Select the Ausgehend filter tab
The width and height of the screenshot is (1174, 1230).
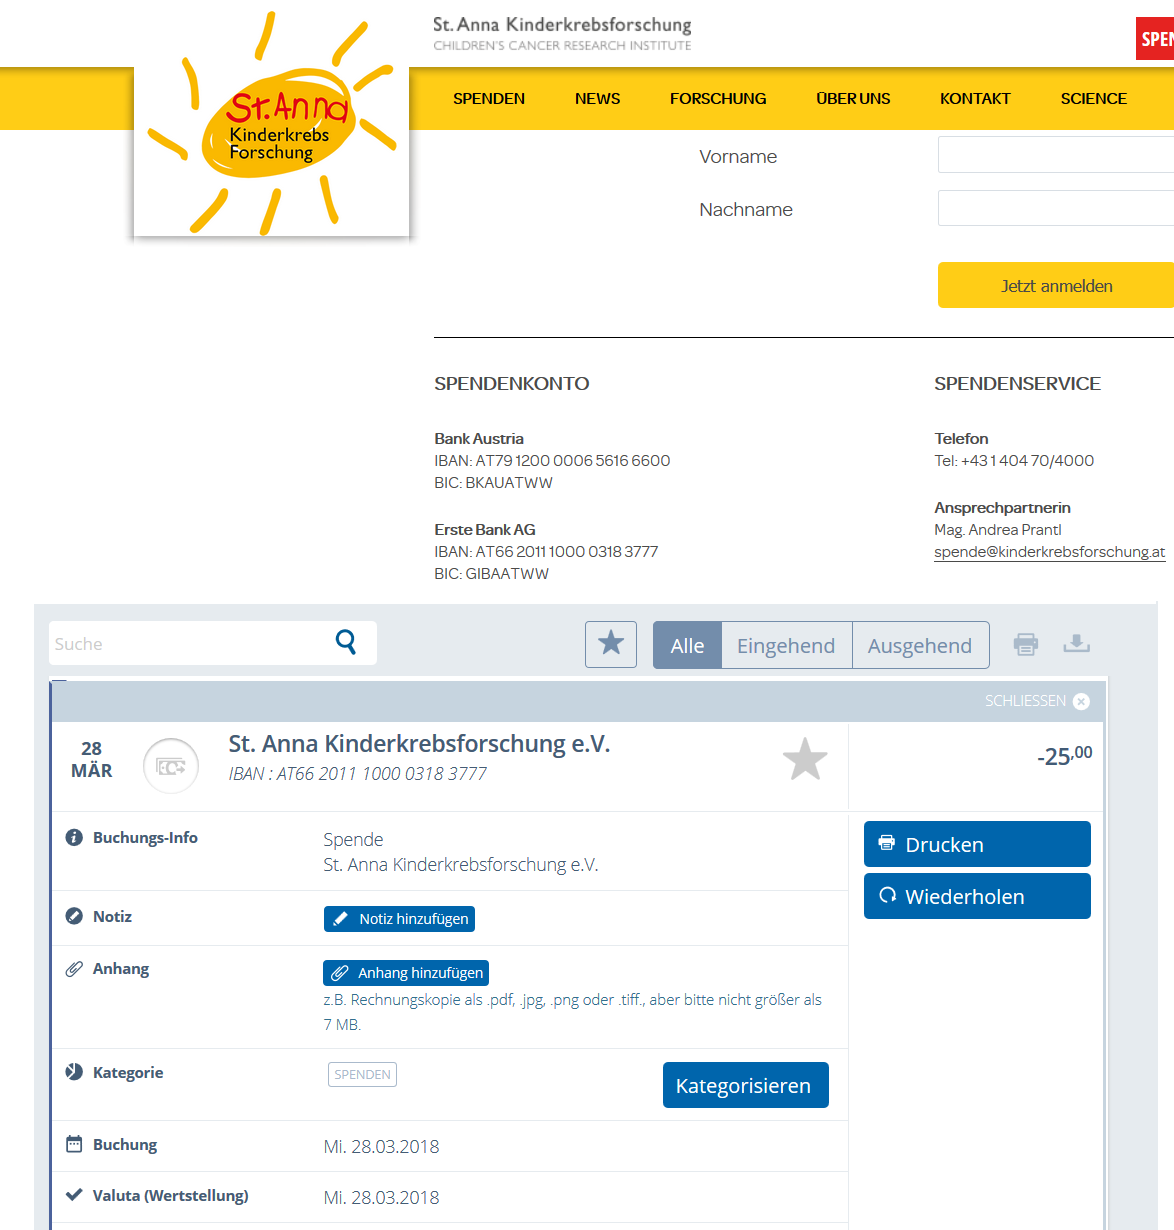click(x=920, y=645)
